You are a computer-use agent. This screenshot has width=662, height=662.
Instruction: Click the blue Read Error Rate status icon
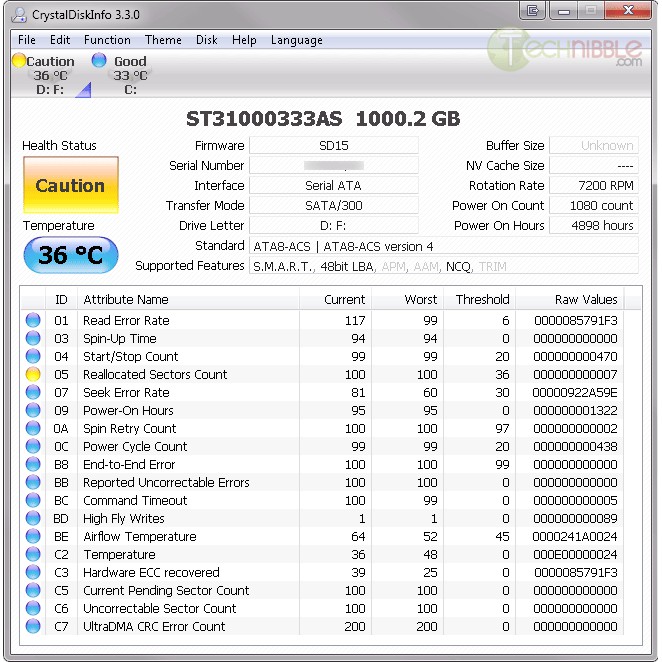(34, 321)
